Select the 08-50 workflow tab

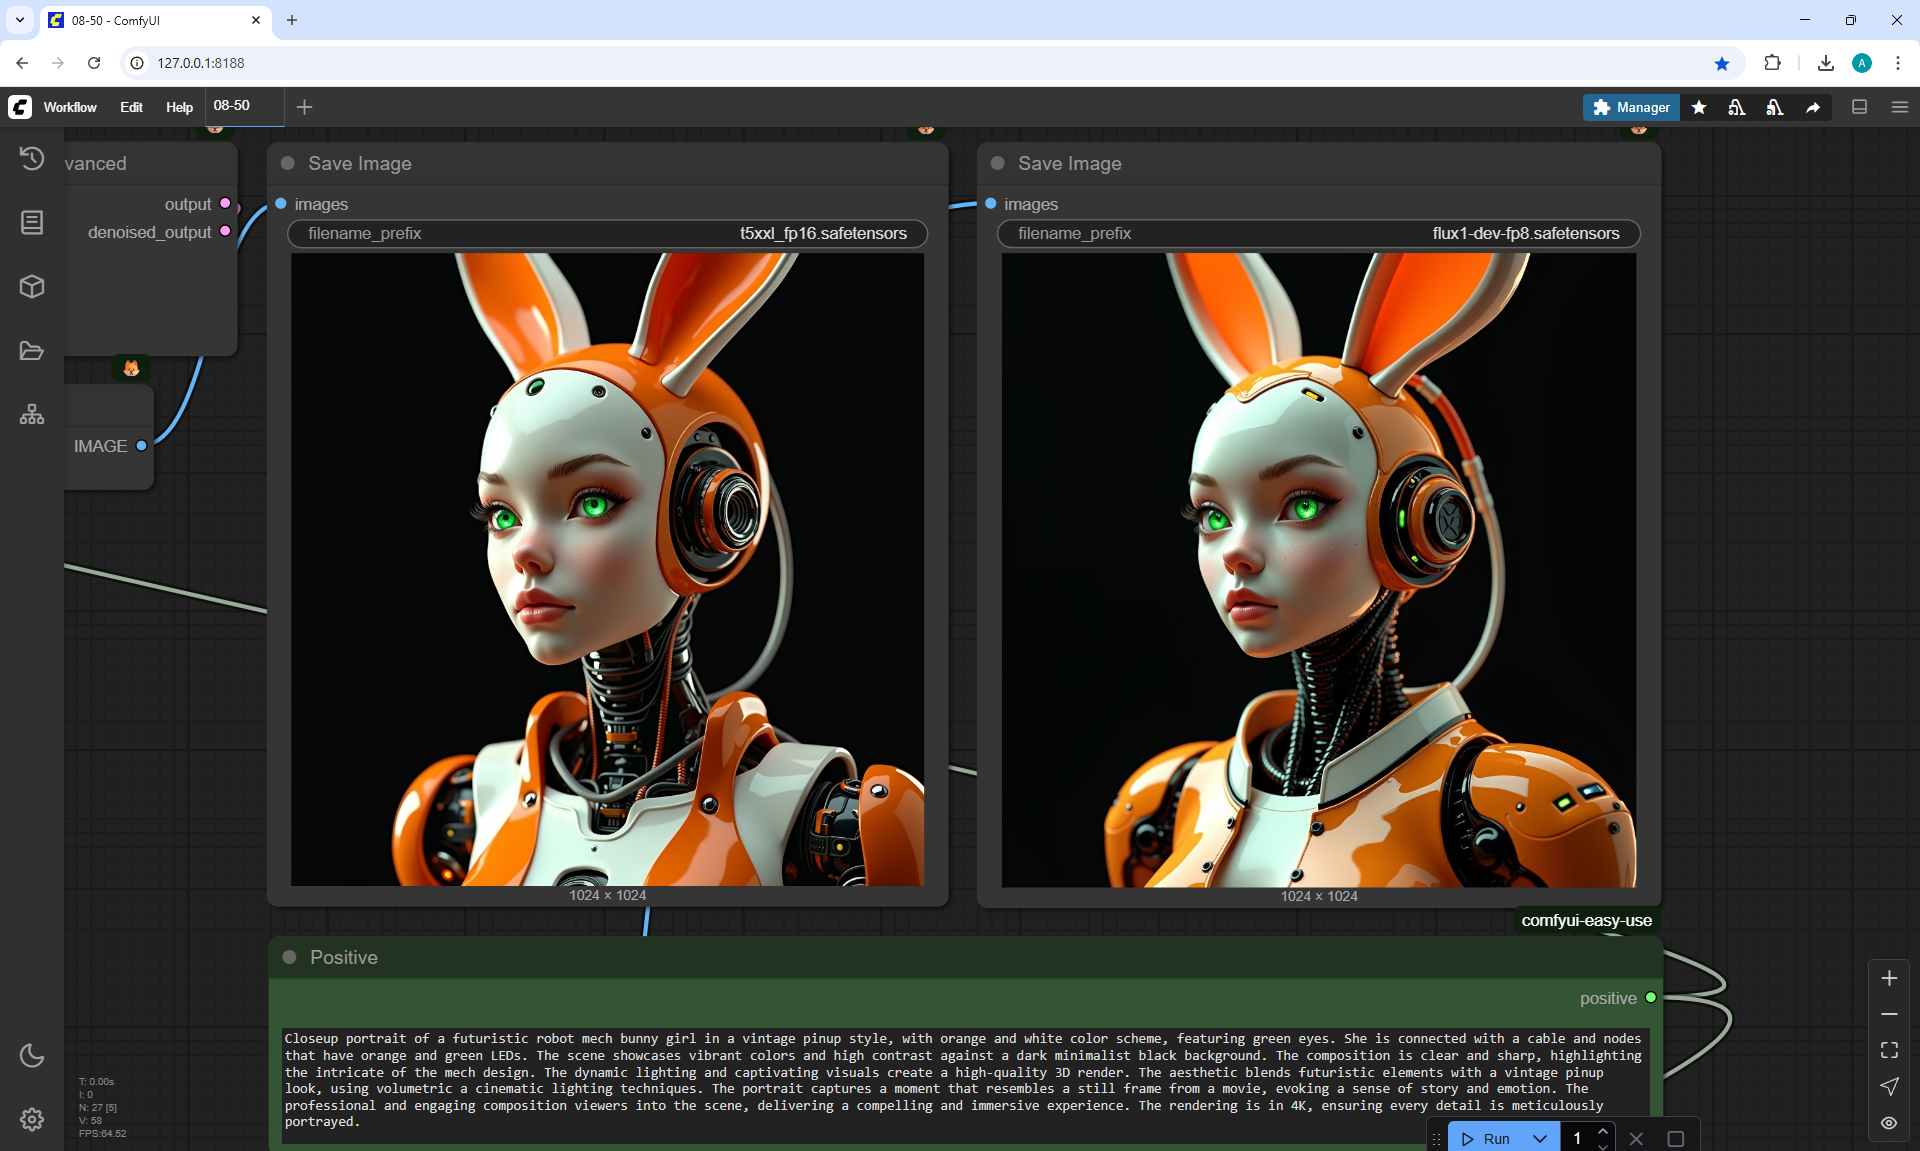click(x=232, y=106)
